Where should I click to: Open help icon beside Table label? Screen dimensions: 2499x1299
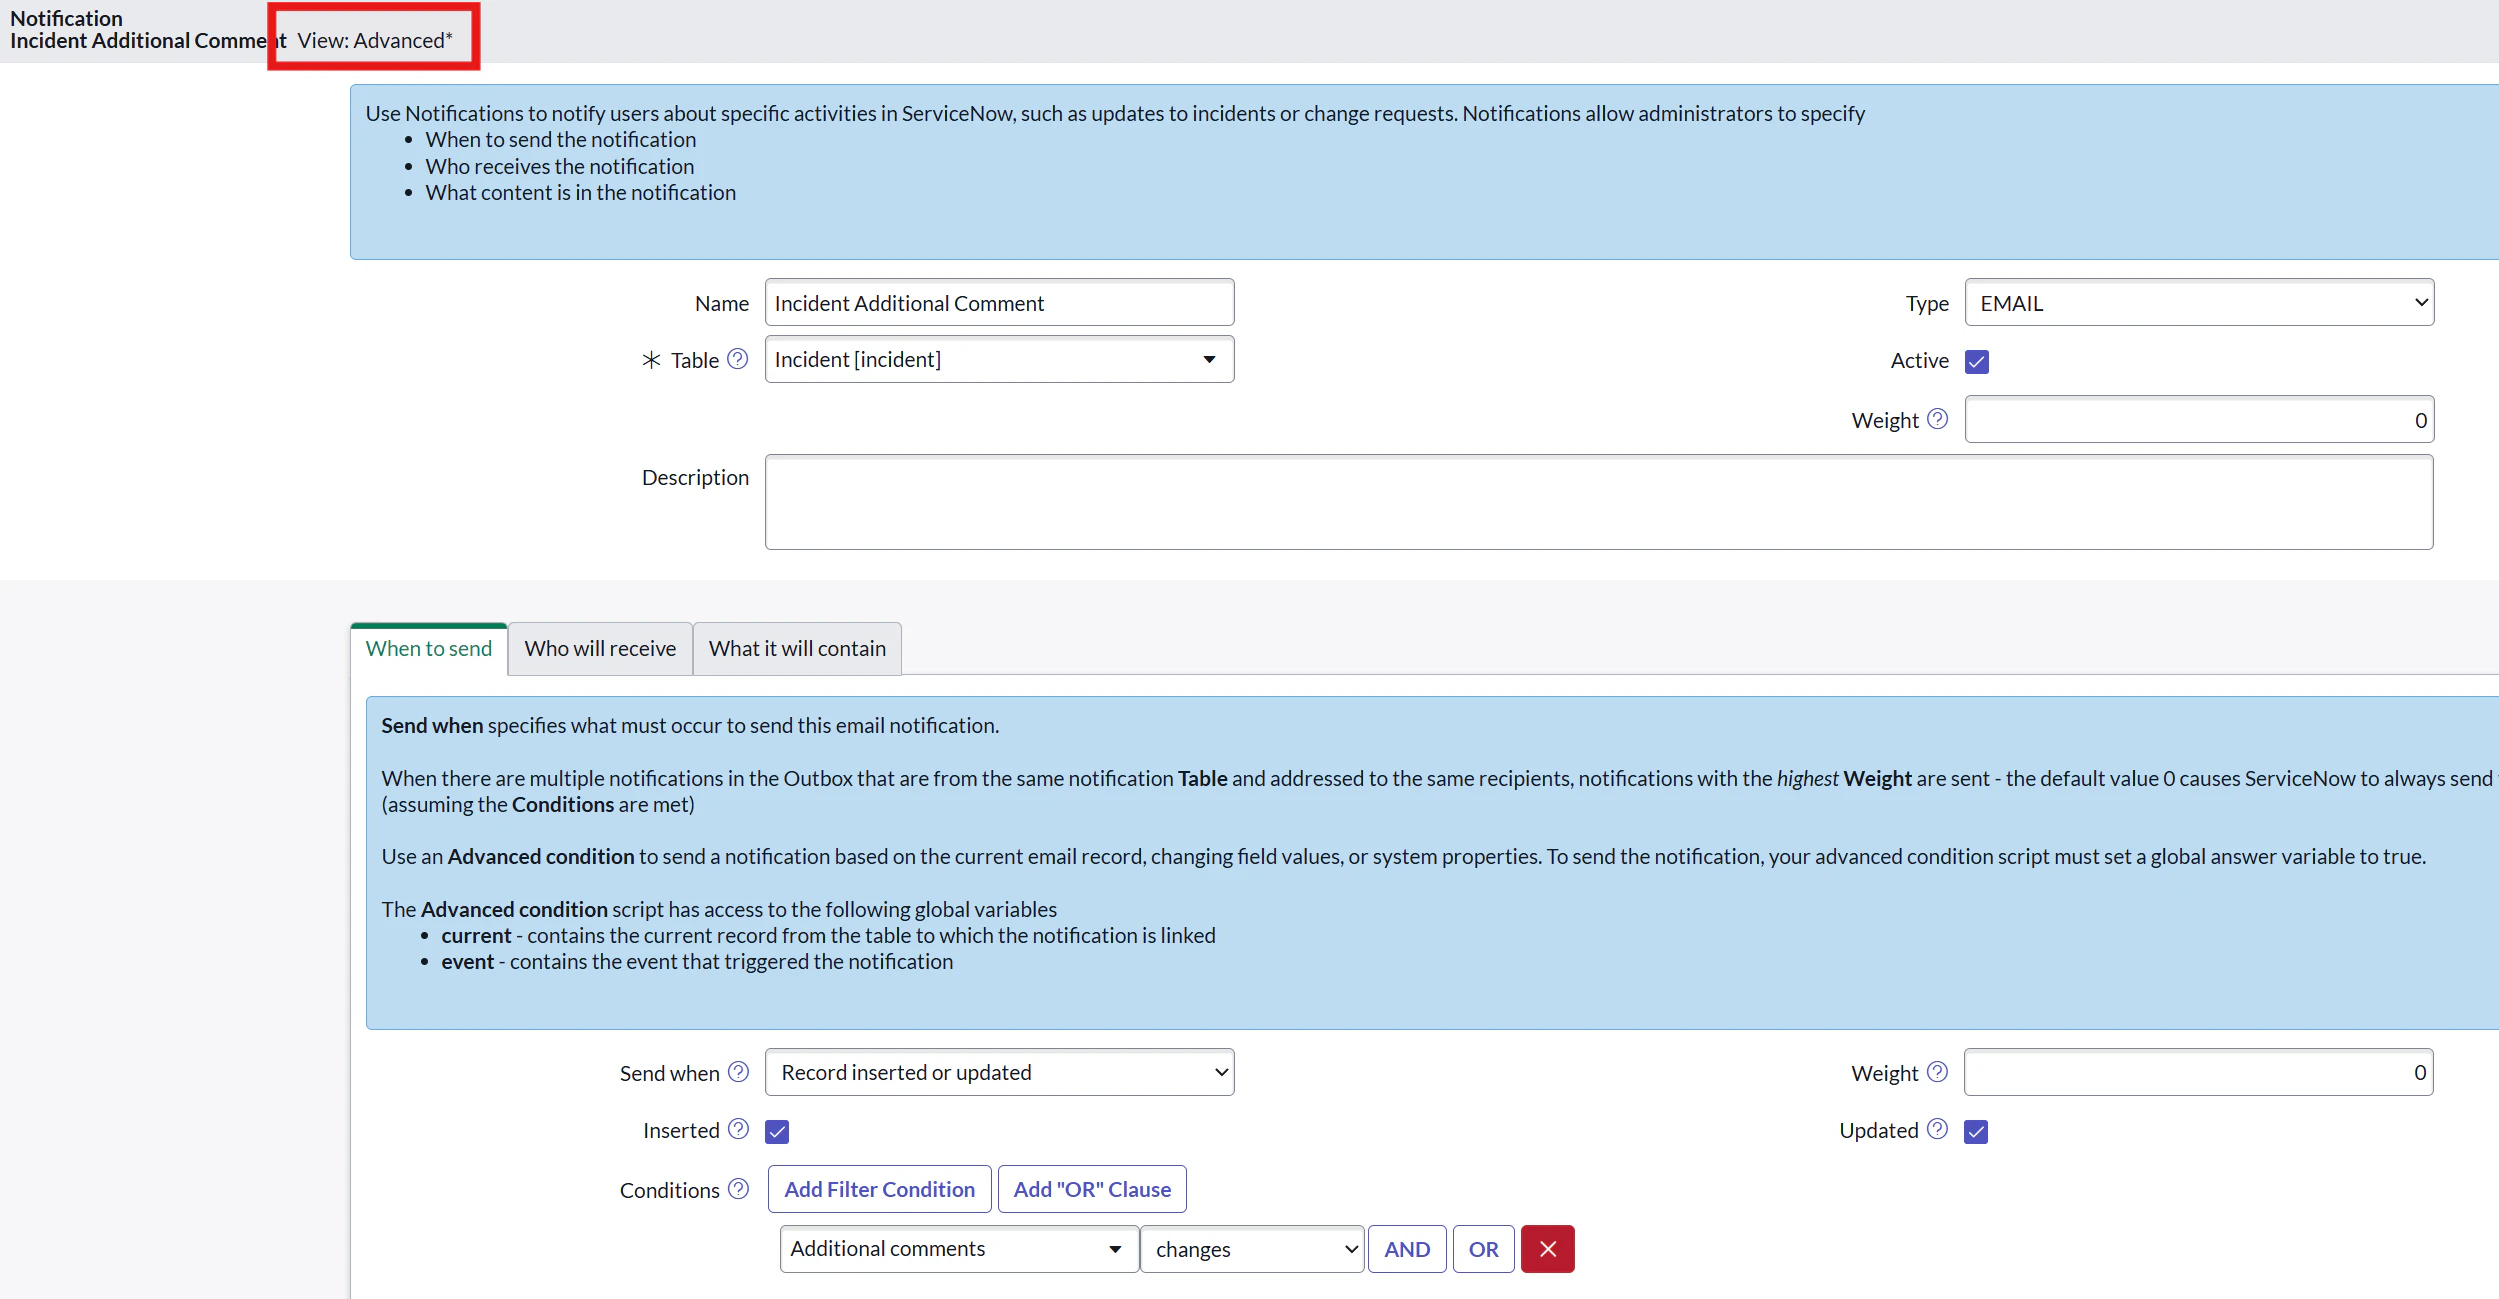pos(737,359)
